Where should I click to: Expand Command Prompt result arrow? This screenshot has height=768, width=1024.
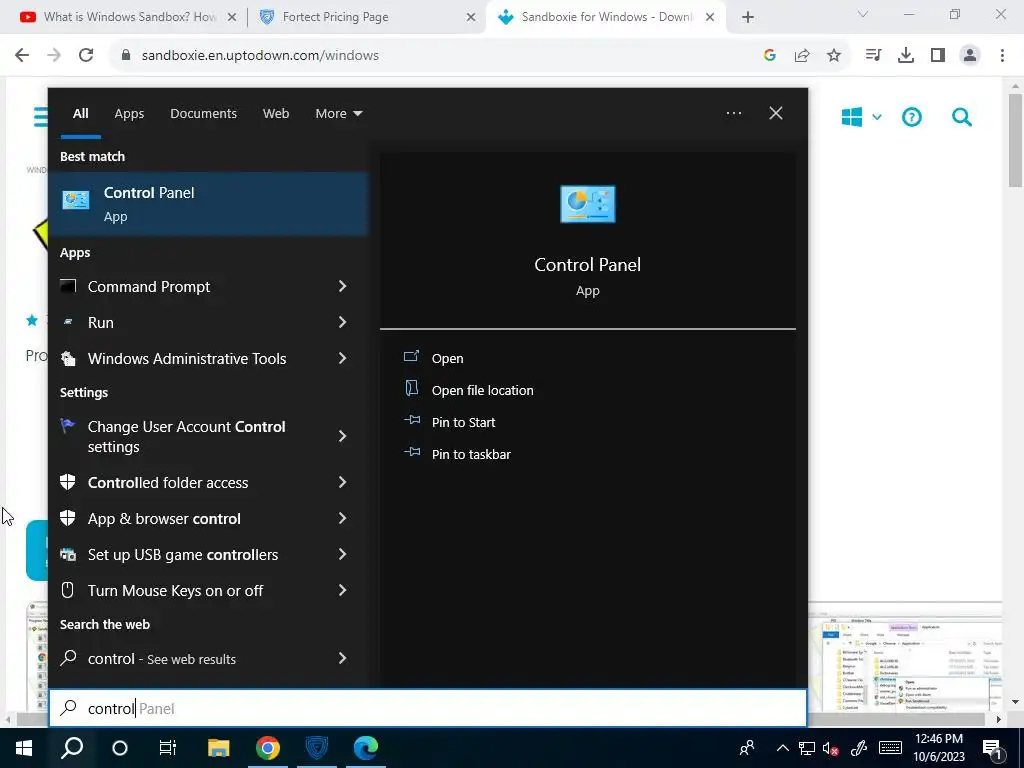342,286
